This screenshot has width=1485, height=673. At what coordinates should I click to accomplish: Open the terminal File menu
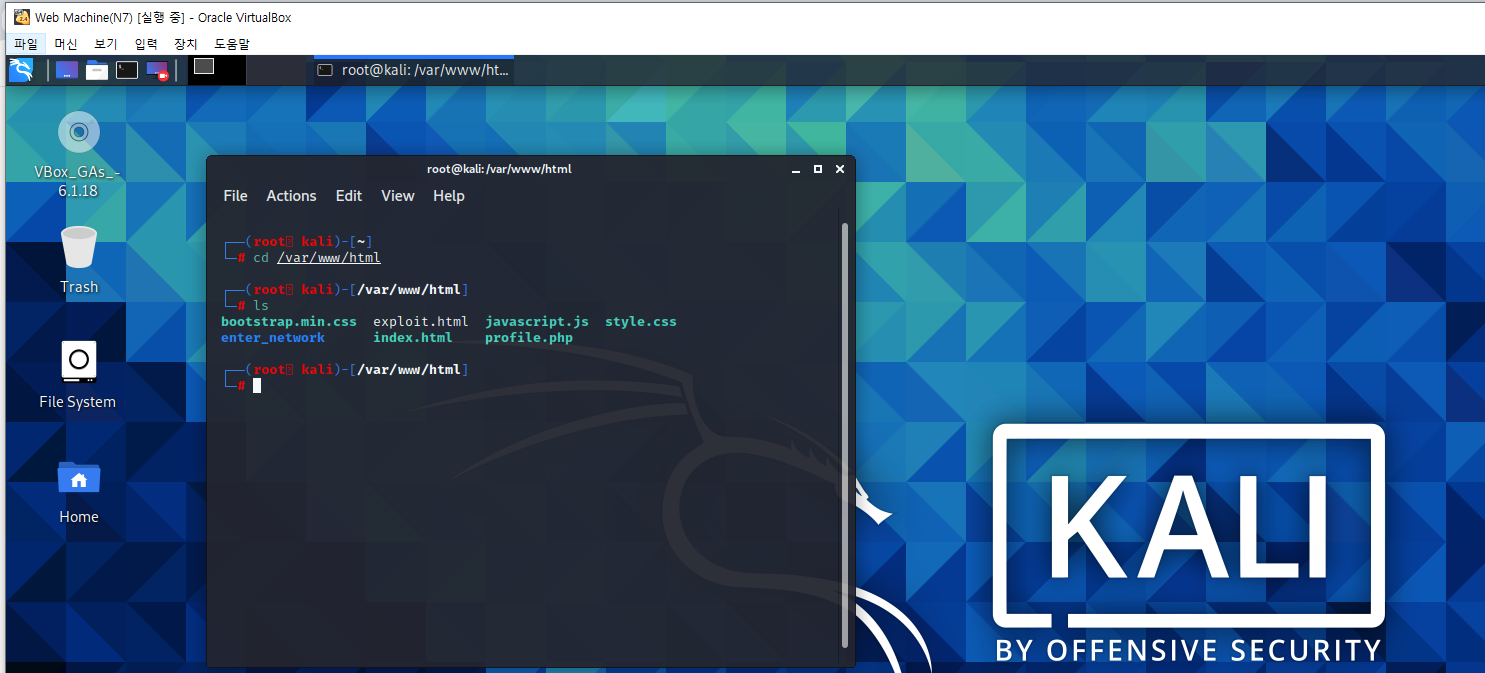235,196
